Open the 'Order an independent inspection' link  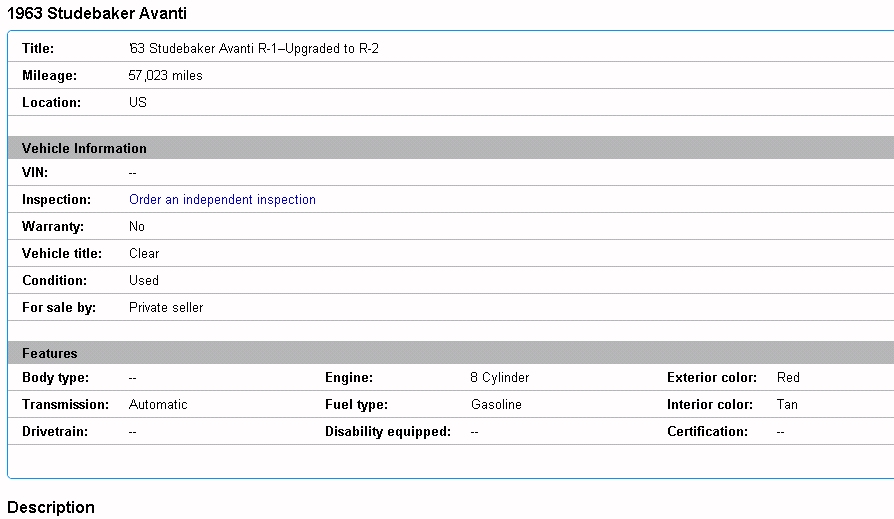click(x=222, y=200)
